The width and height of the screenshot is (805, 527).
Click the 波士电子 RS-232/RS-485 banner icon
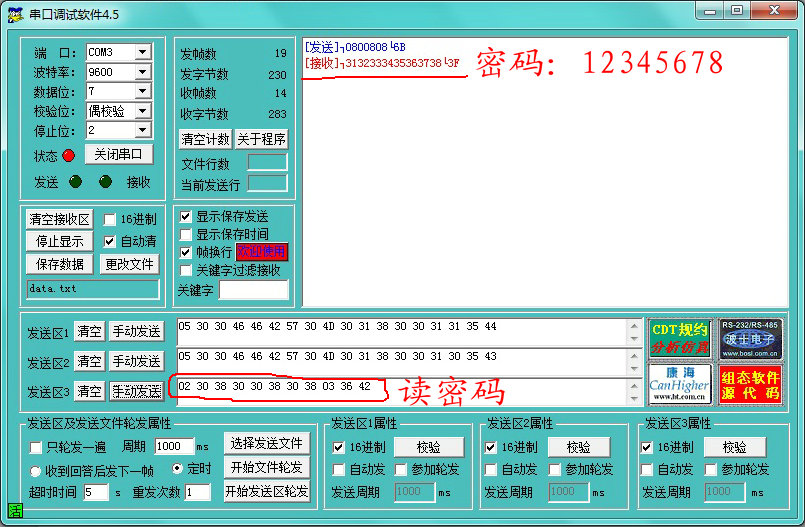(751, 339)
